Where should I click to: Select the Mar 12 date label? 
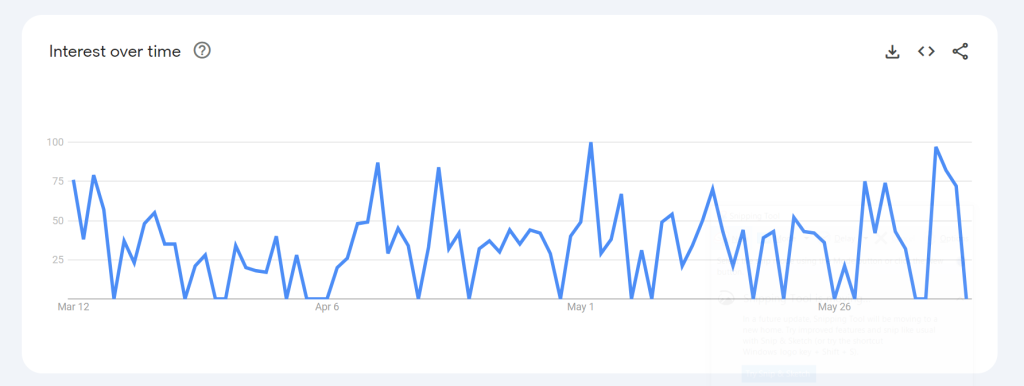click(x=73, y=307)
